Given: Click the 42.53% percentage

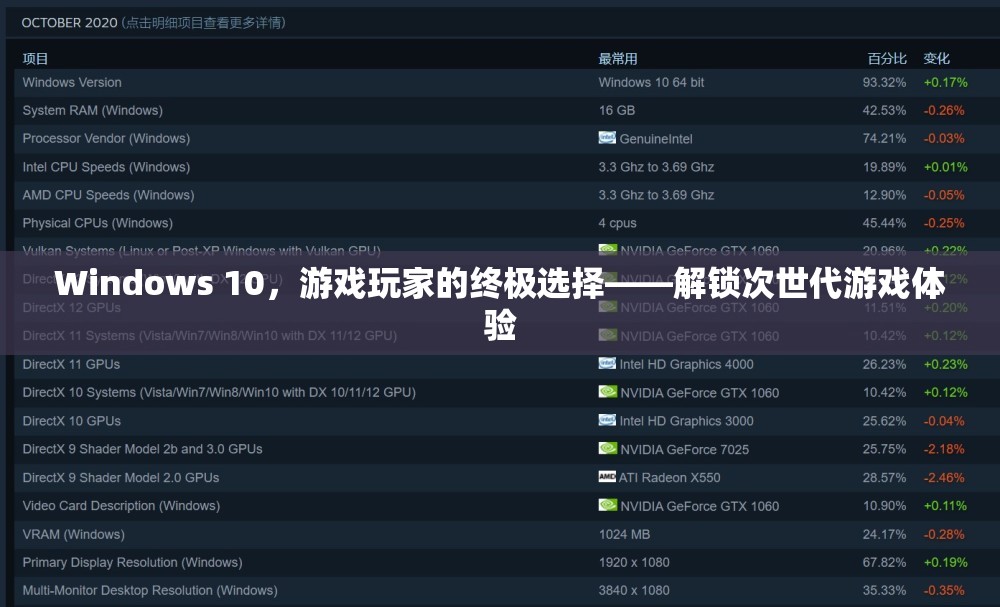Looking at the screenshot, I should coord(885,110).
